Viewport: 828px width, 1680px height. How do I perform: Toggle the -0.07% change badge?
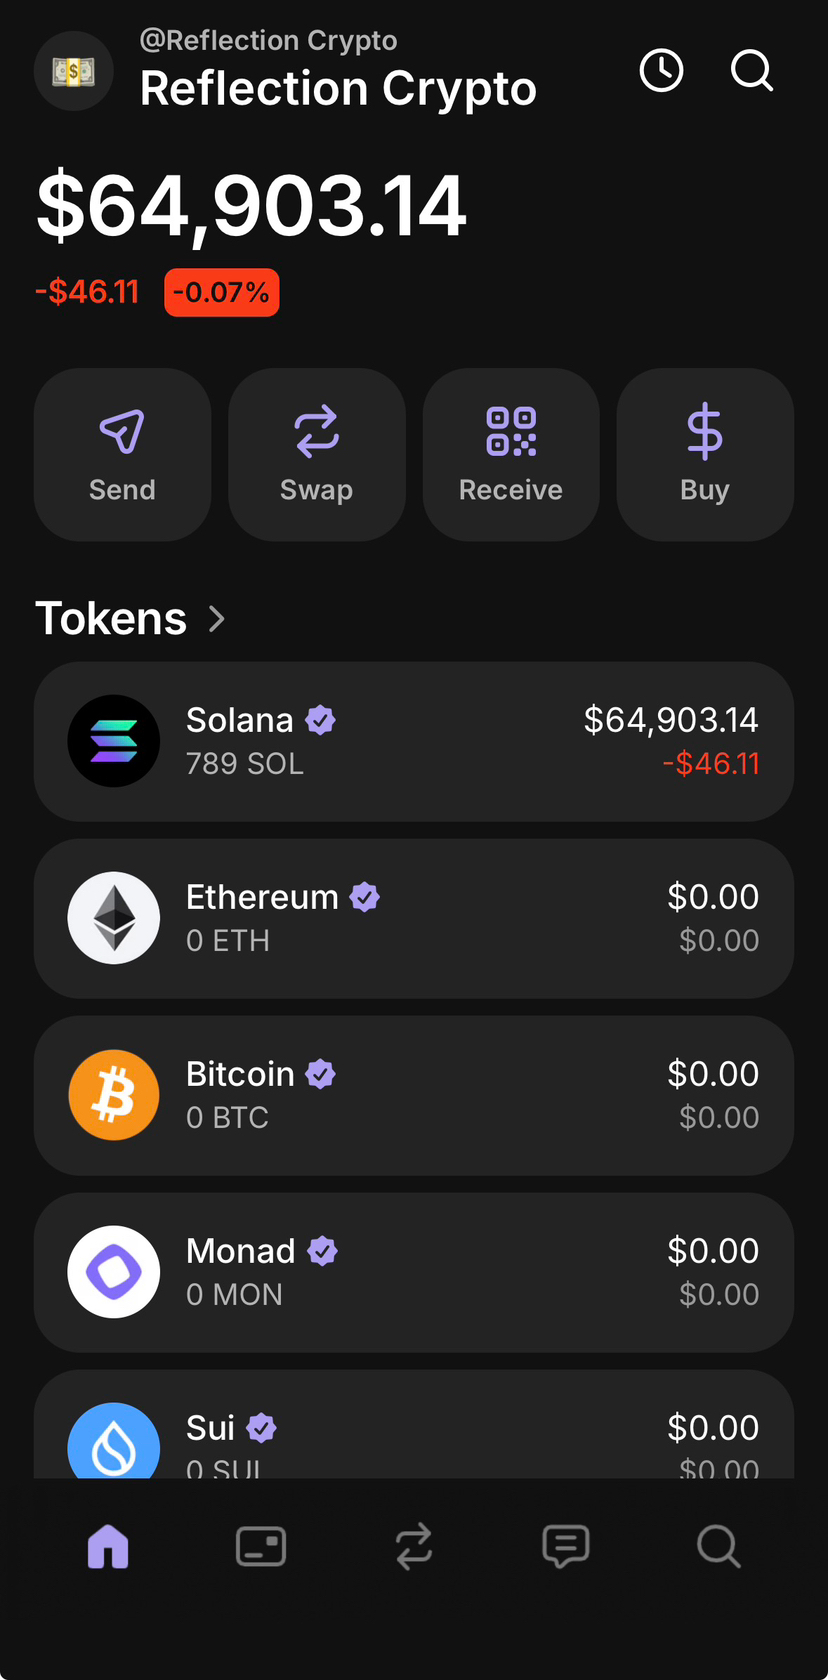pos(222,293)
